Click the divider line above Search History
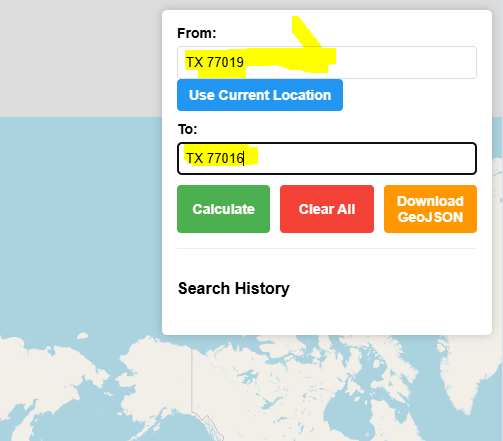Screen dimensions: 503x441 327,249
